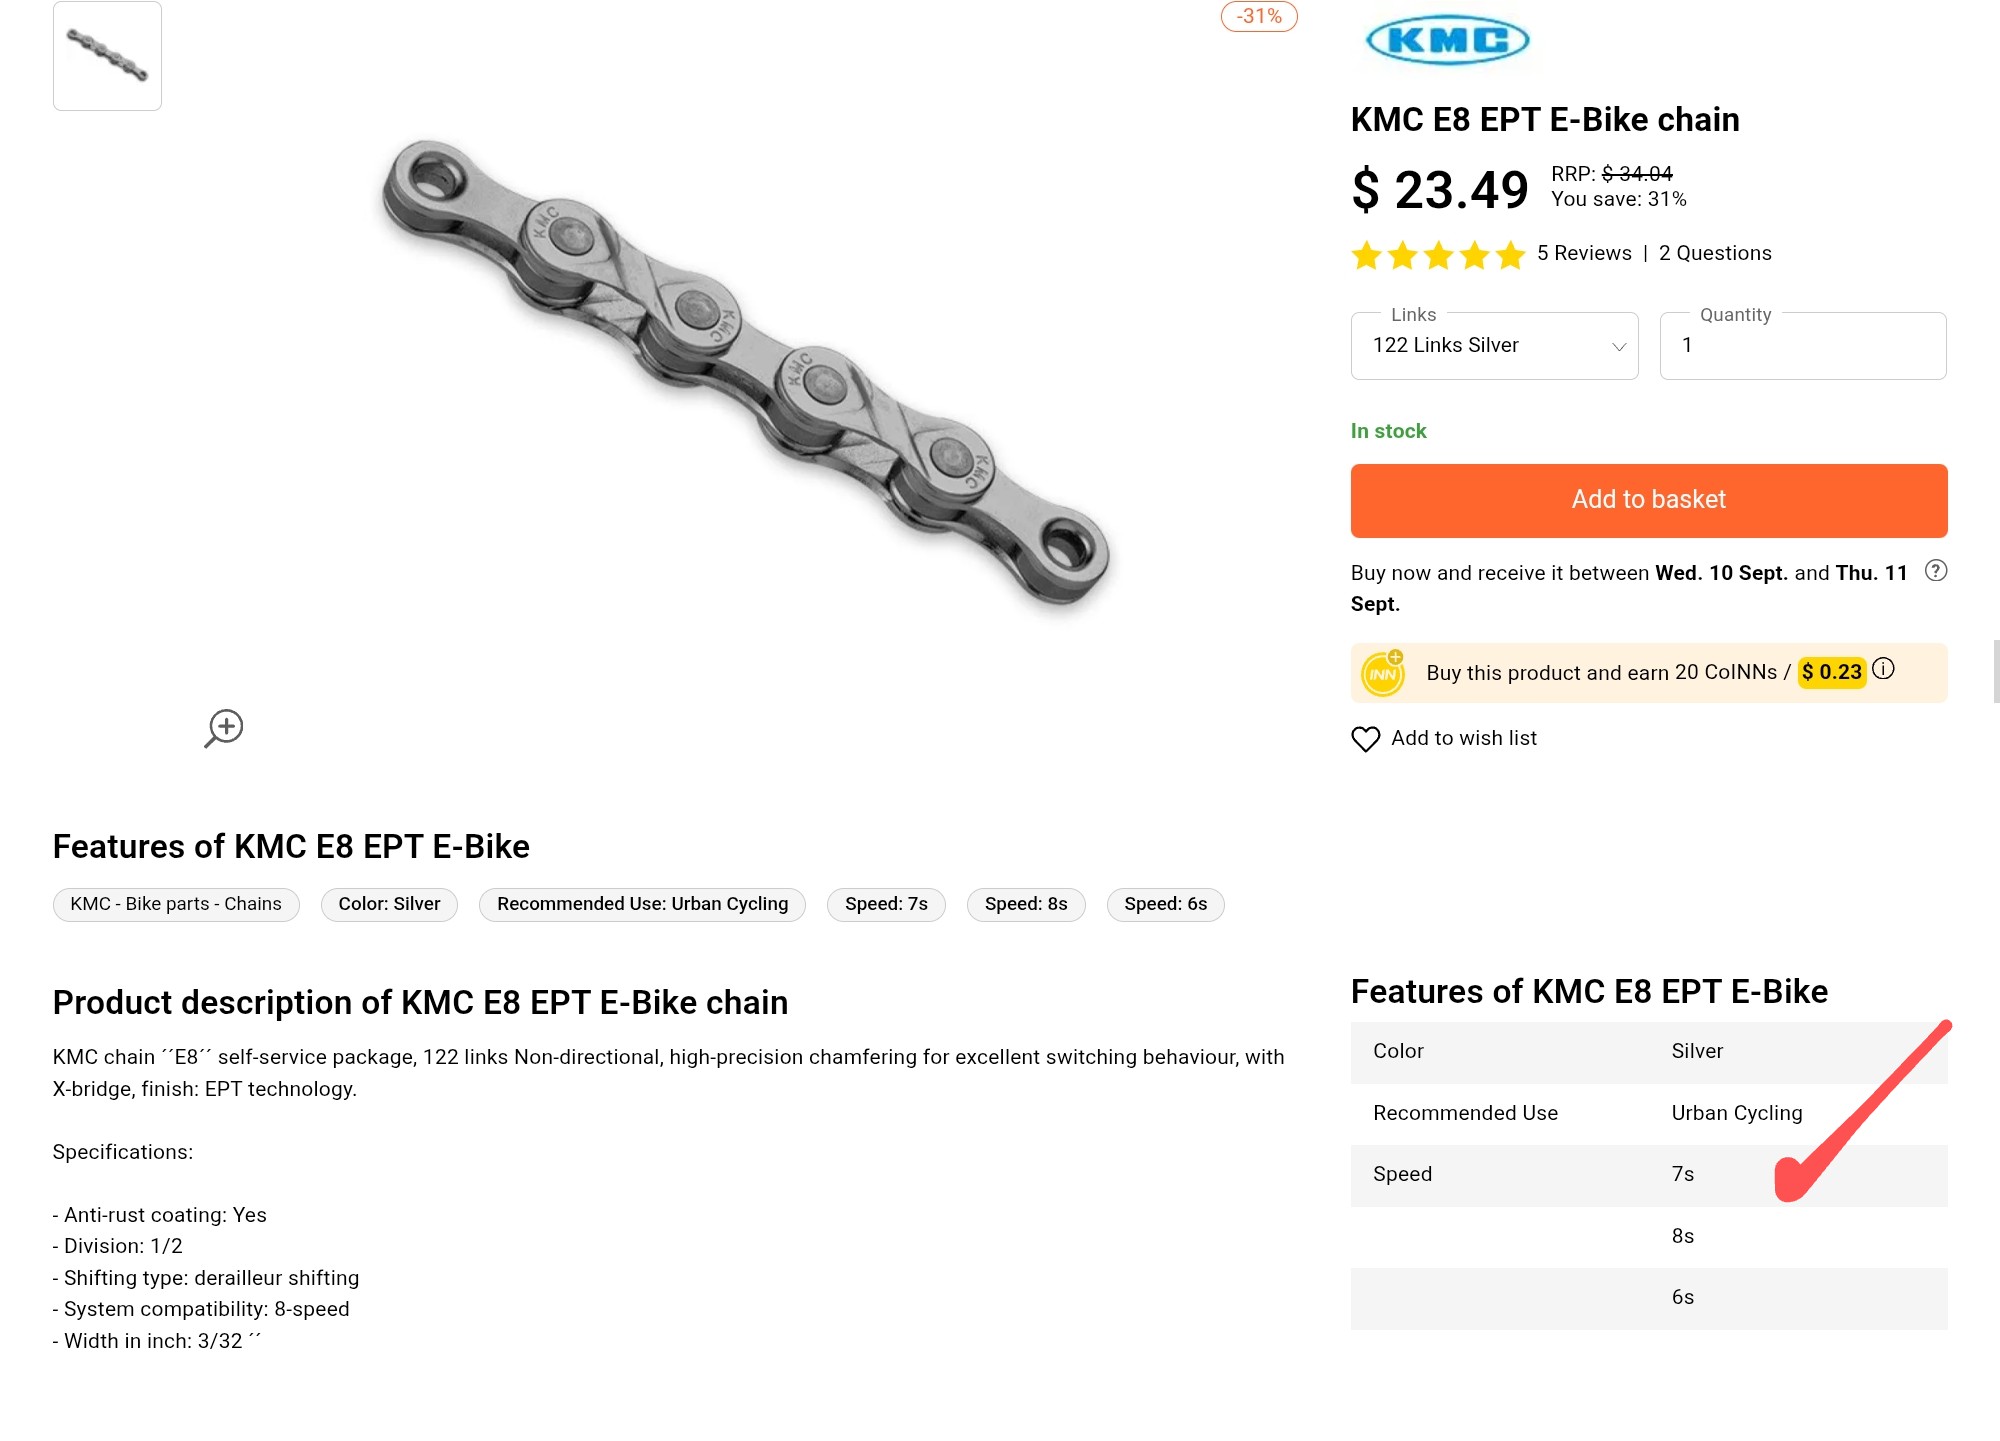Add the chain to basket

pyautogui.click(x=1649, y=500)
